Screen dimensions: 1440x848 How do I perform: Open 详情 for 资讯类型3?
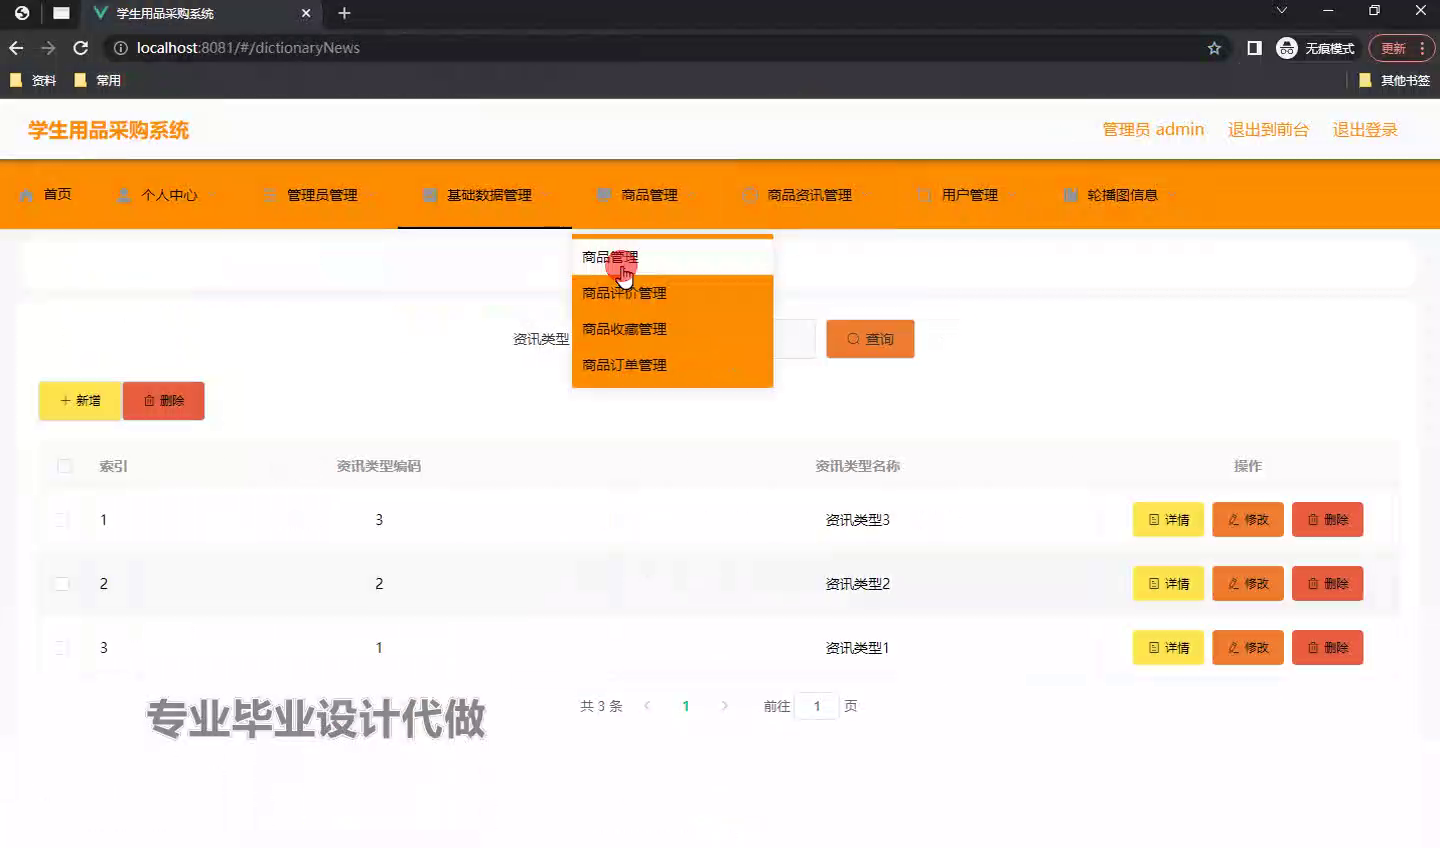1168,520
